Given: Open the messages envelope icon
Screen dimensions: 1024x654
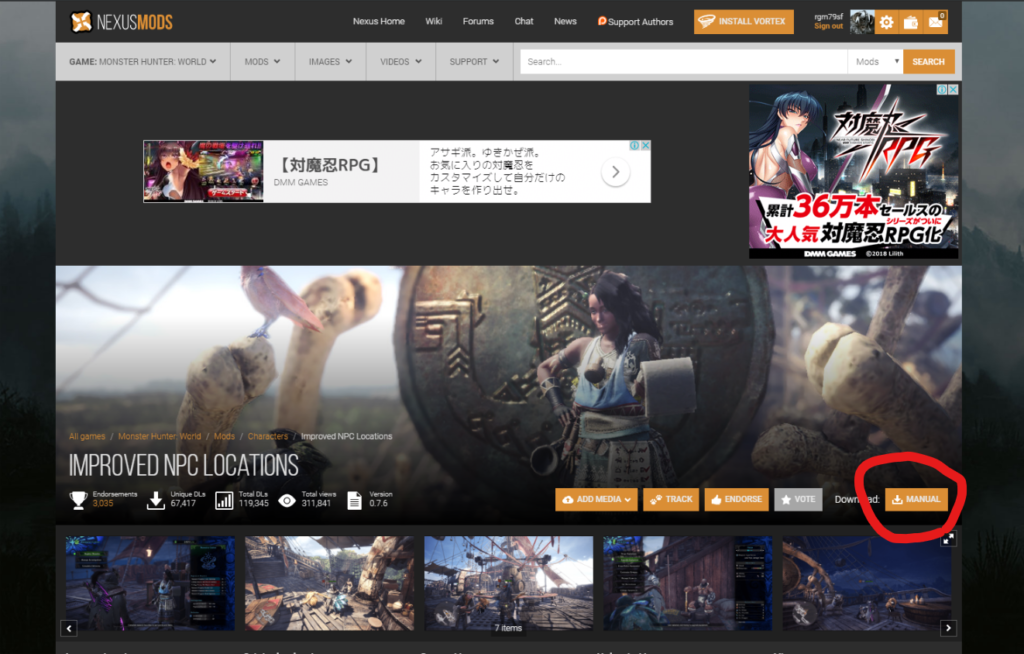Looking at the screenshot, I should (x=936, y=22).
